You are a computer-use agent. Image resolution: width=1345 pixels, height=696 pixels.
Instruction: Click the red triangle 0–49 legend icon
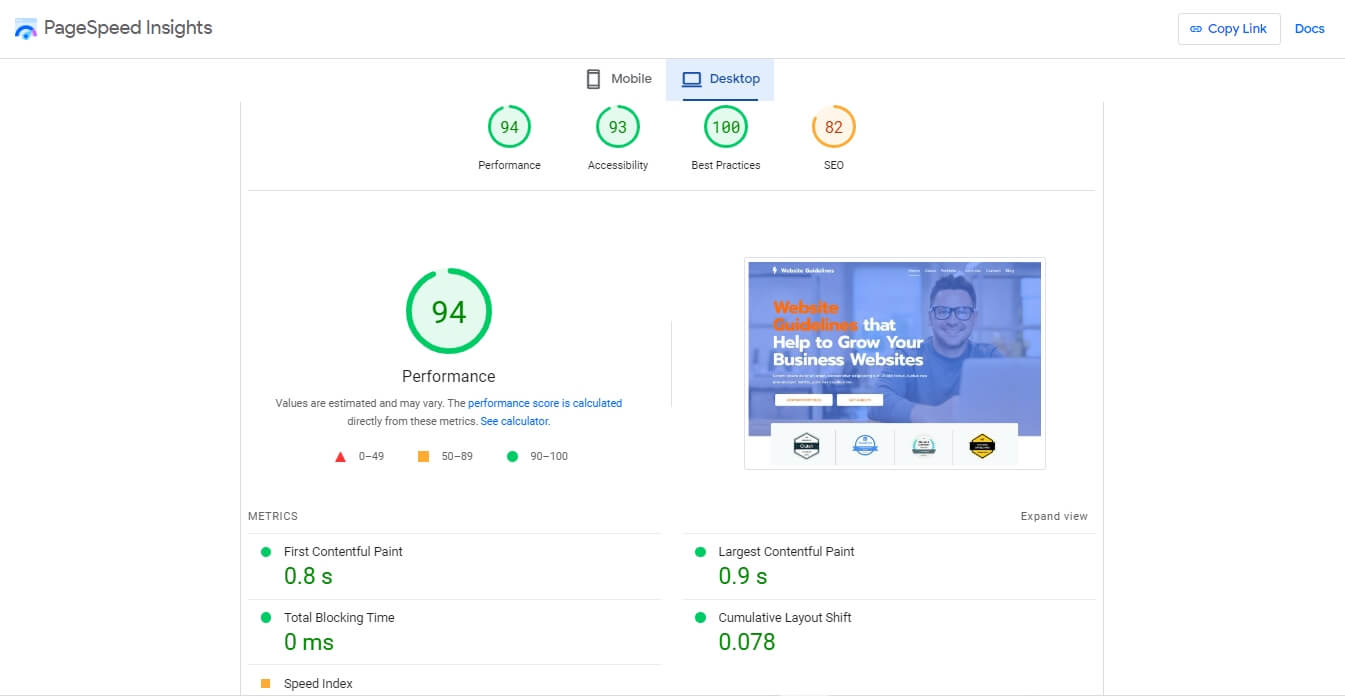340,457
